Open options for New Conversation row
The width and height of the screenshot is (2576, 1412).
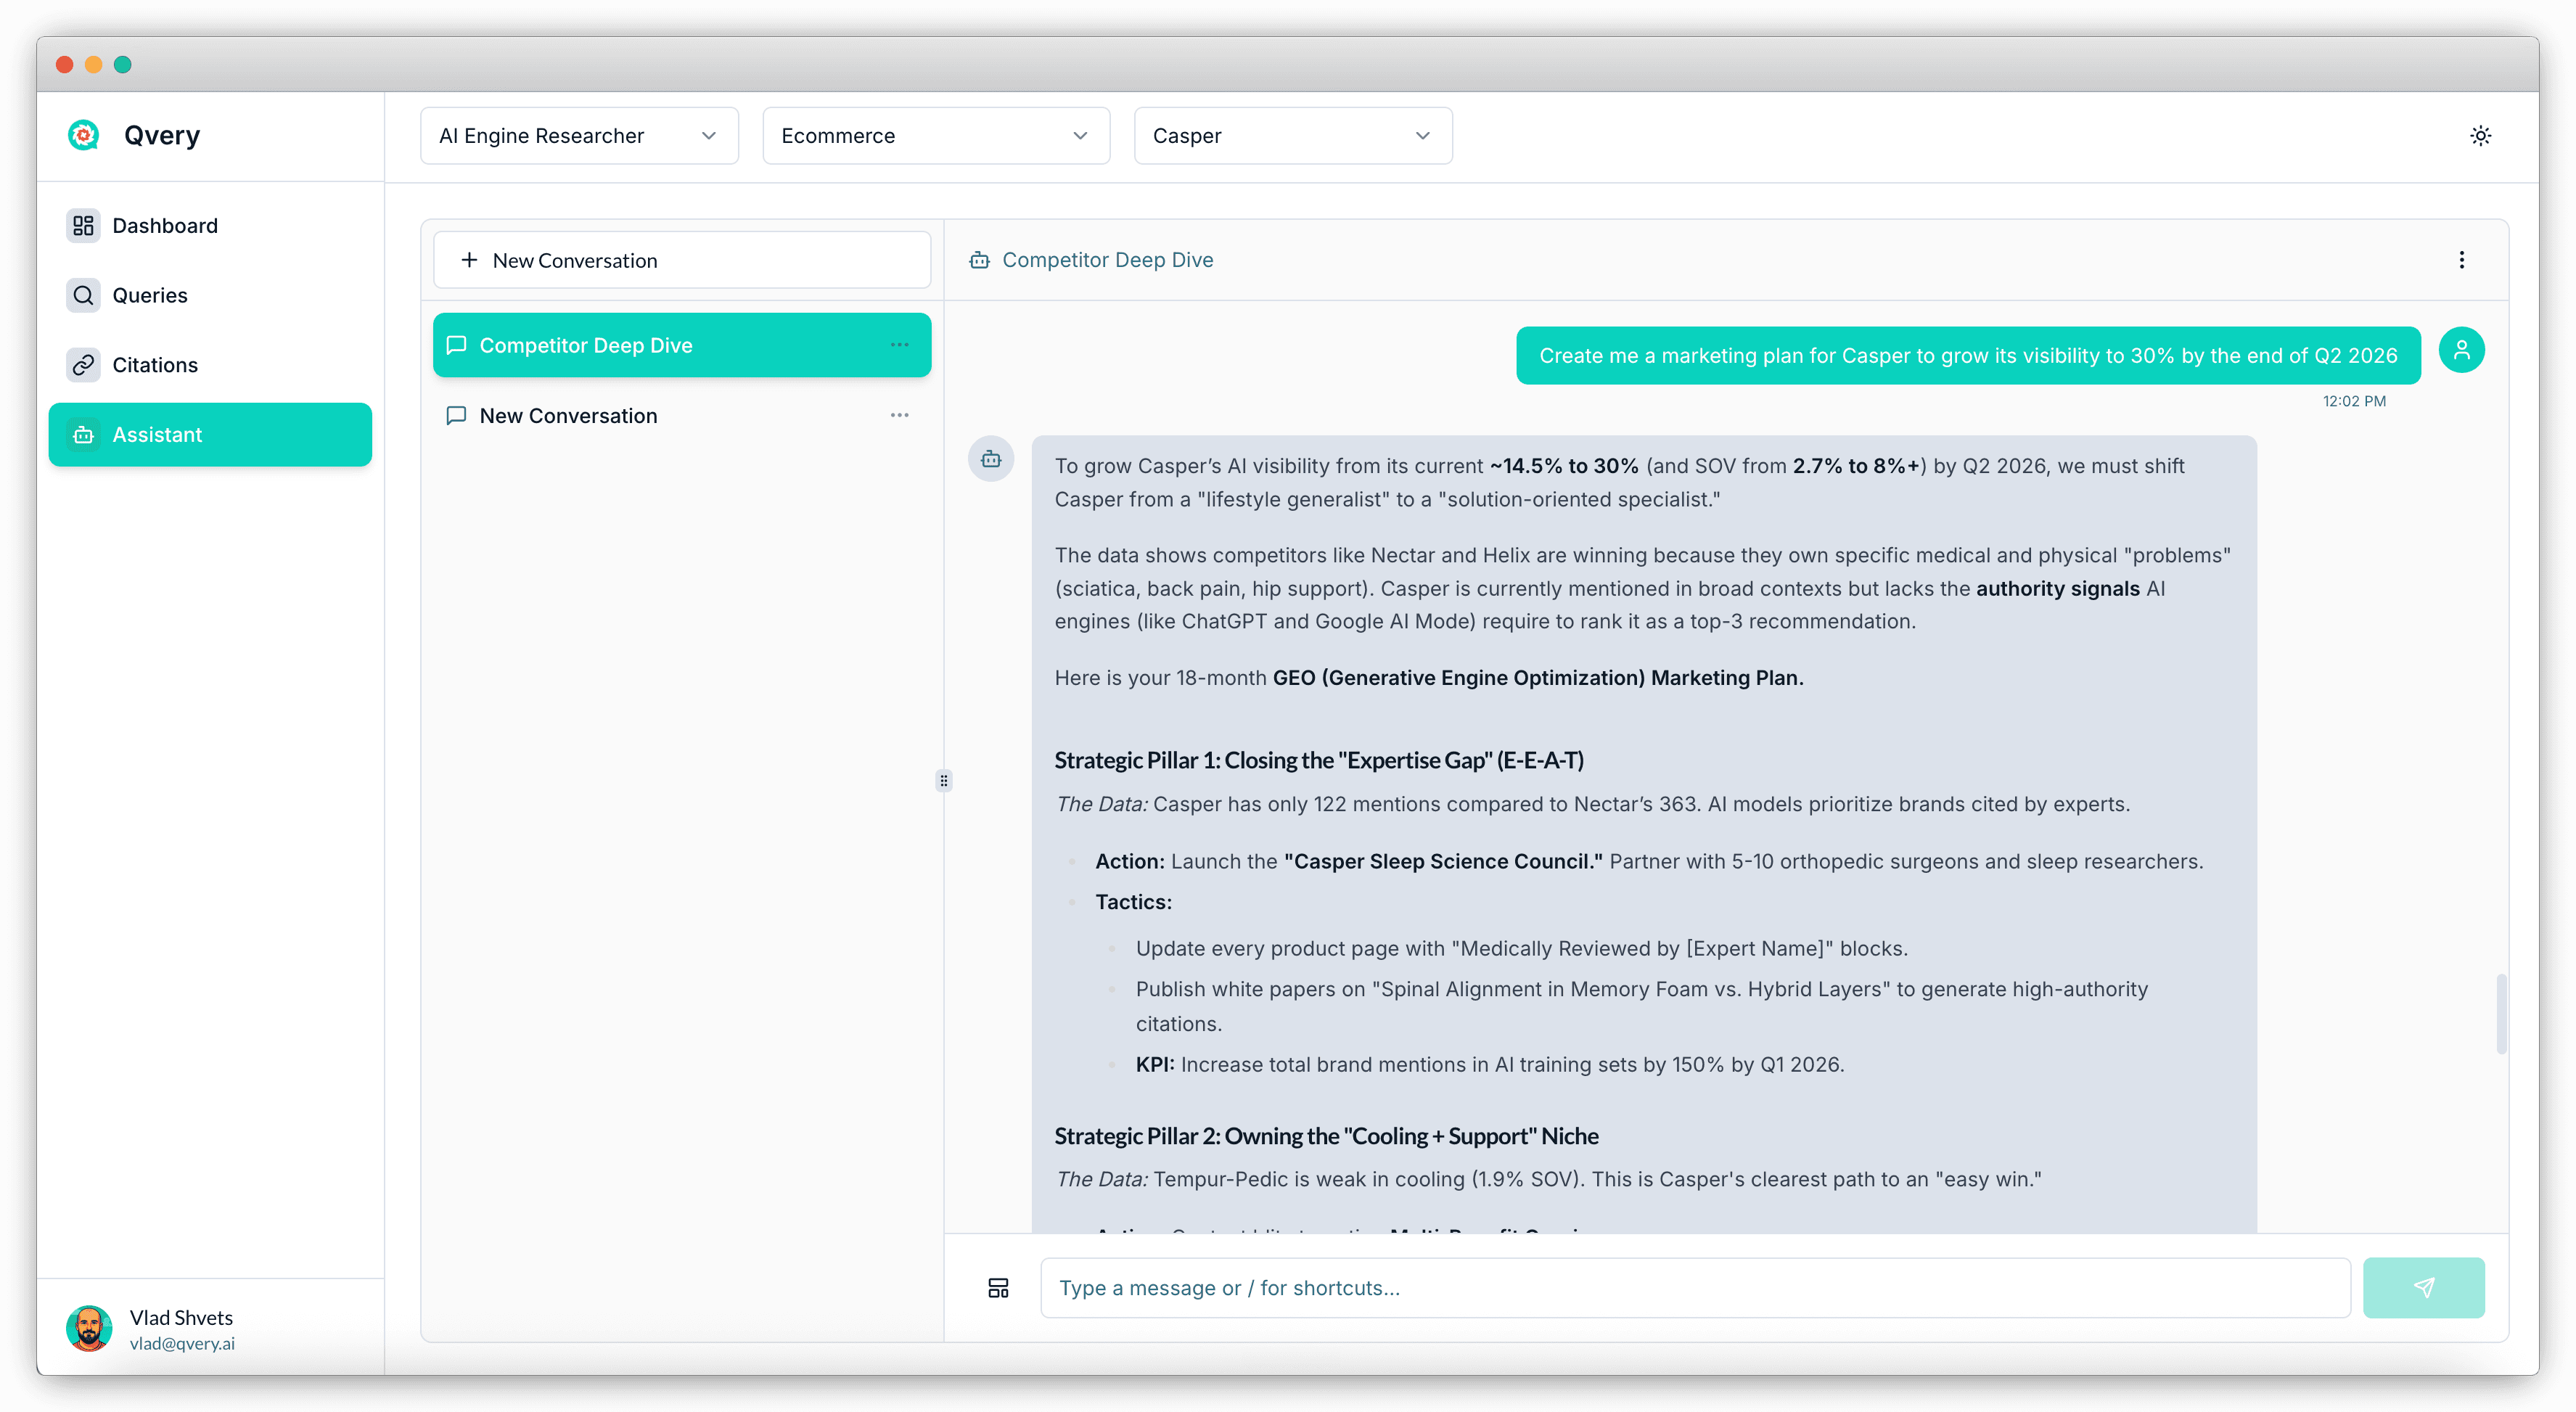(899, 416)
